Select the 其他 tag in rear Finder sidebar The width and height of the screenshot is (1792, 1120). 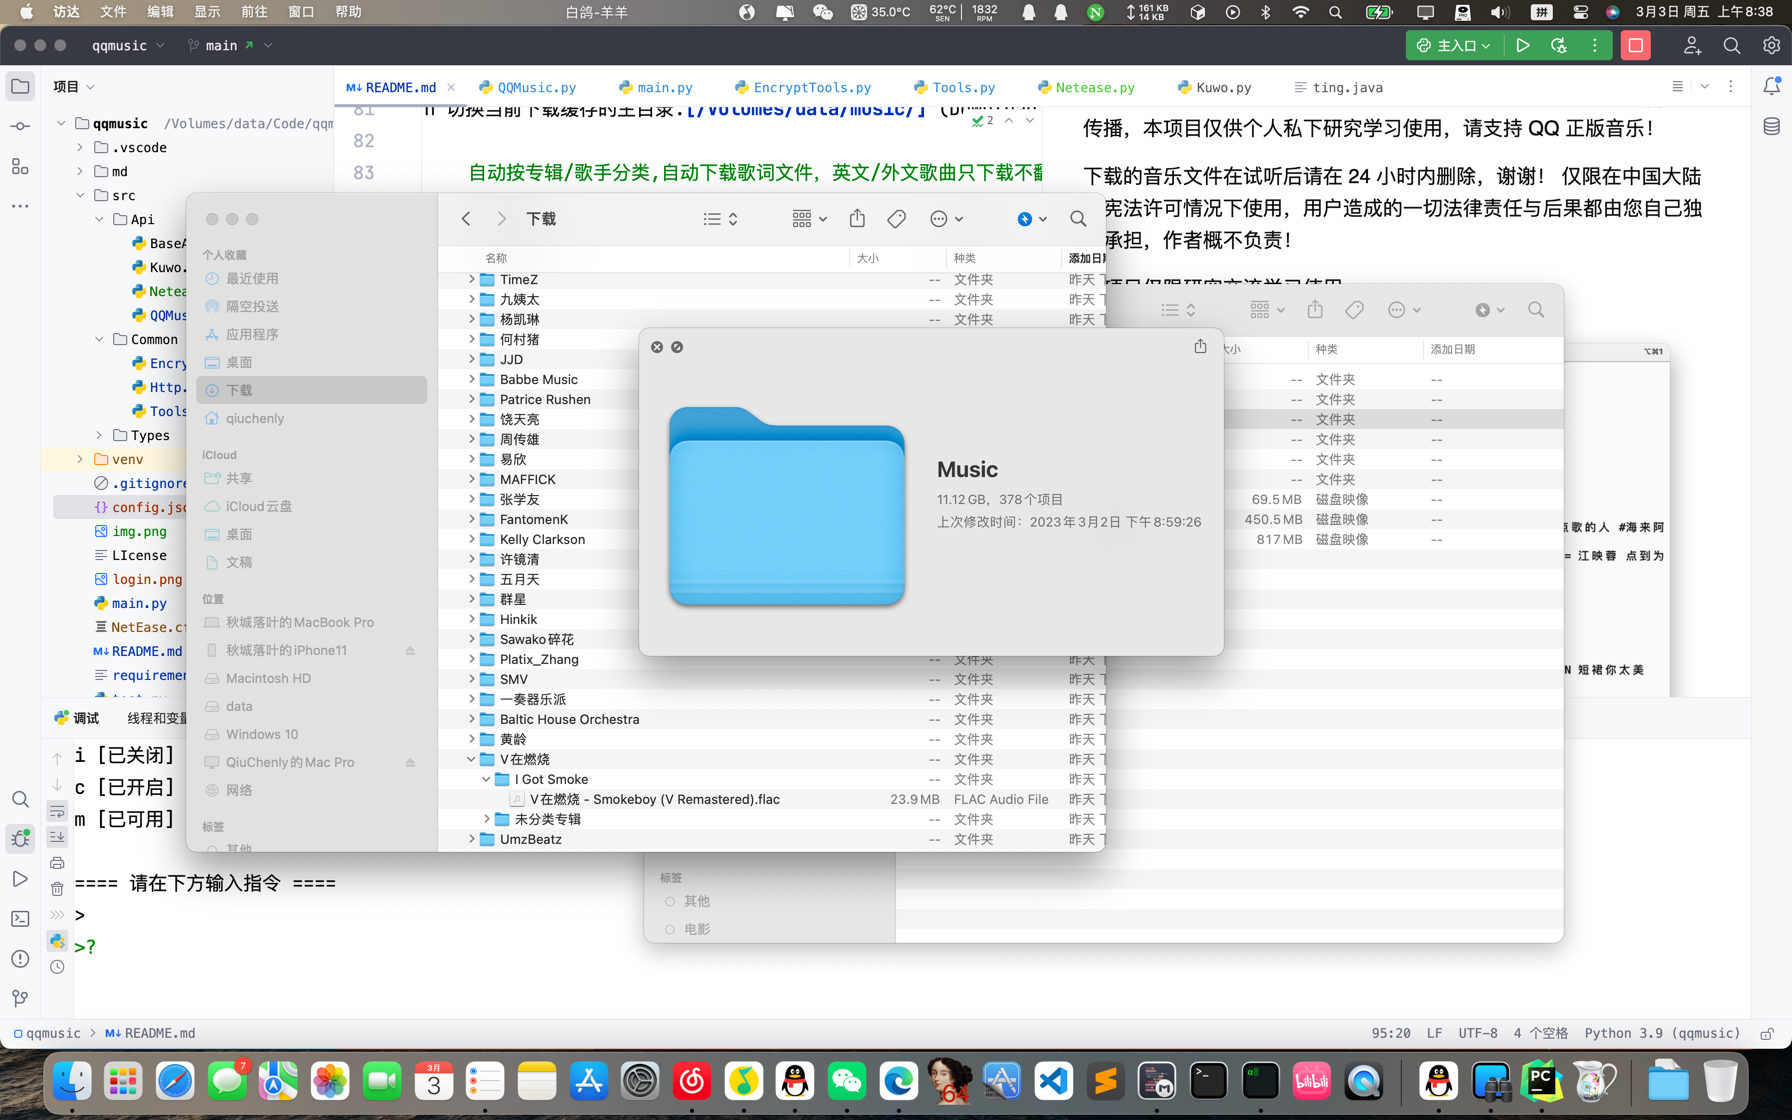point(696,901)
